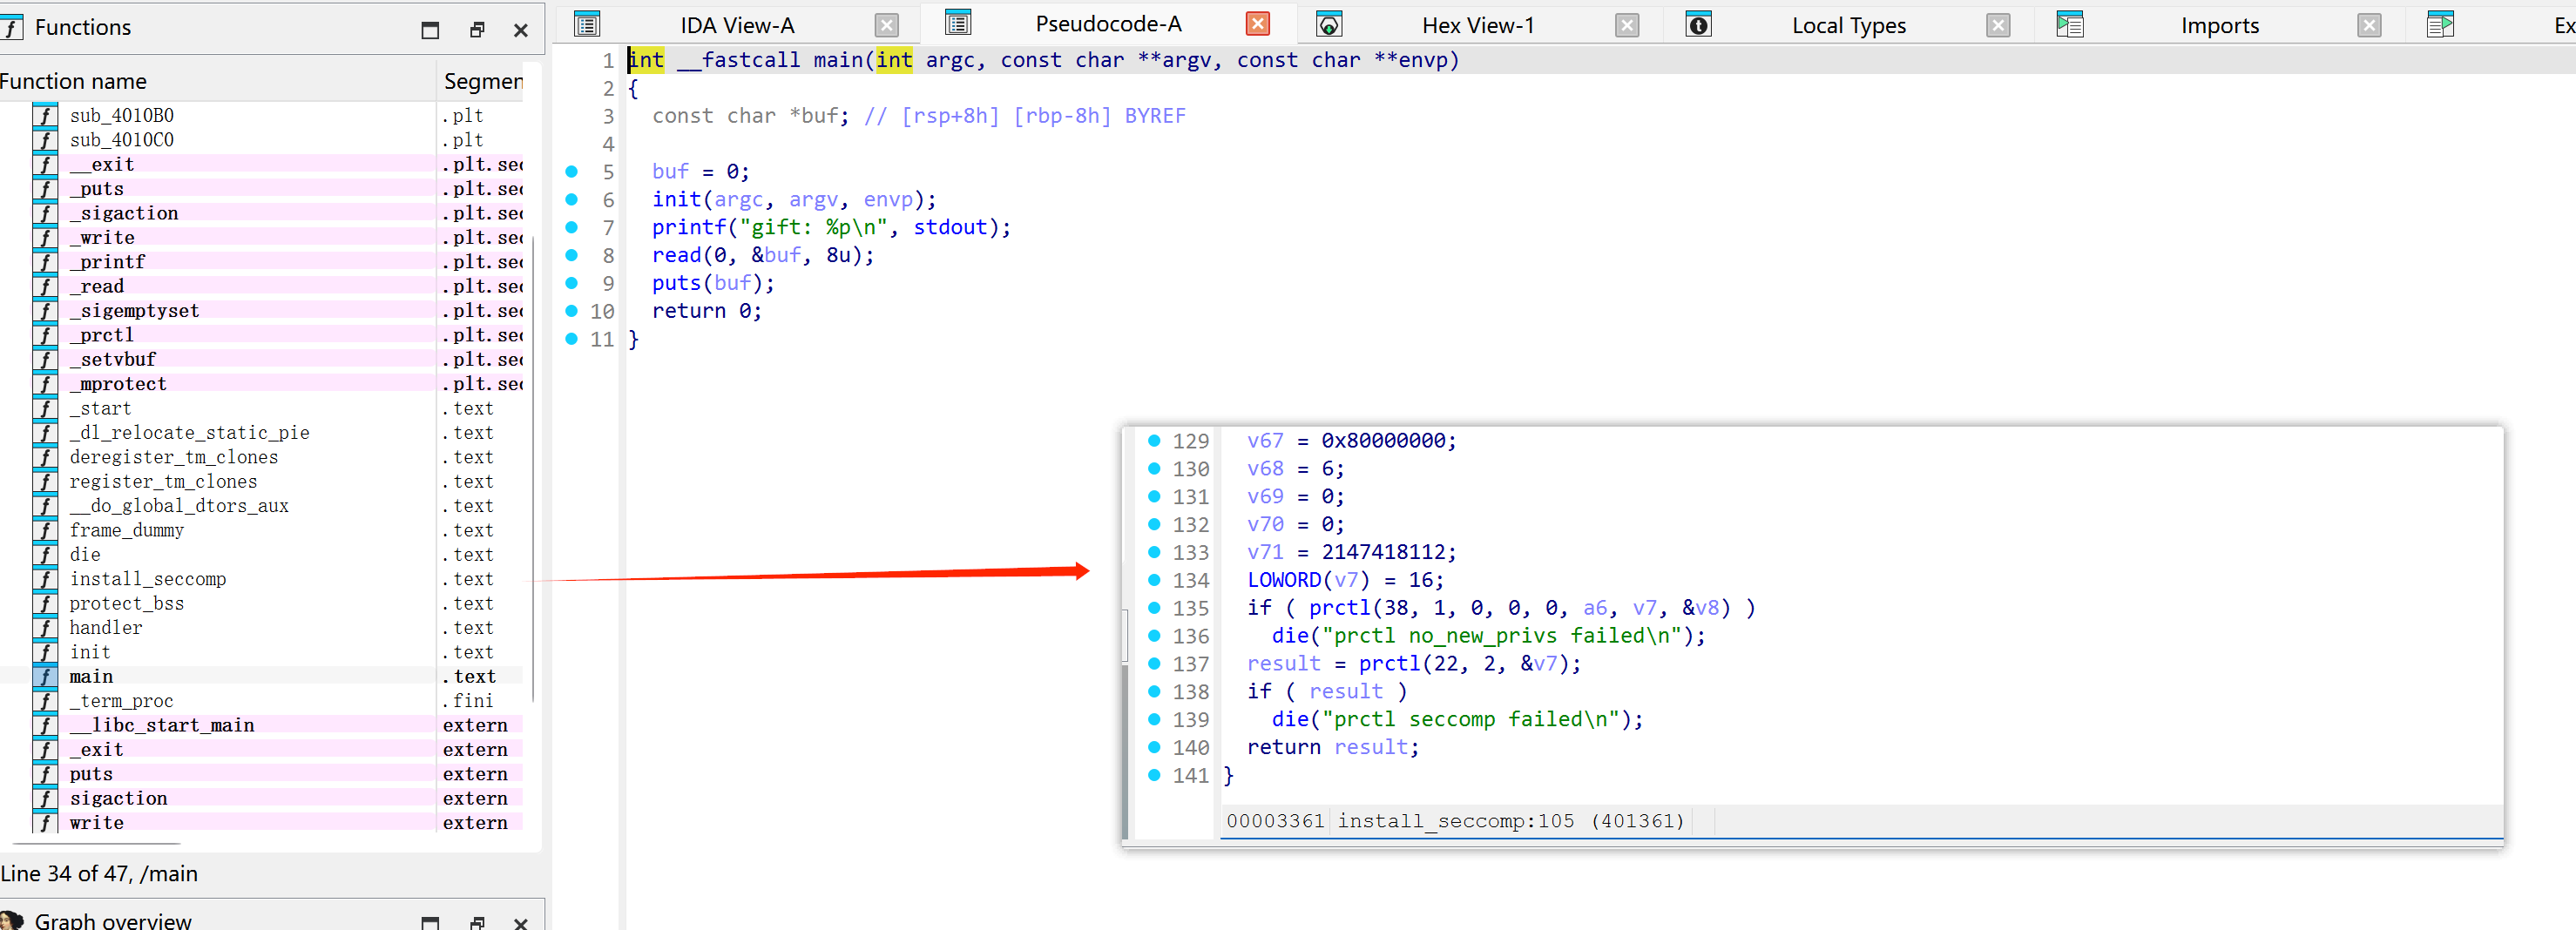Click function icon beside frame_dummy

pyautogui.click(x=45, y=530)
